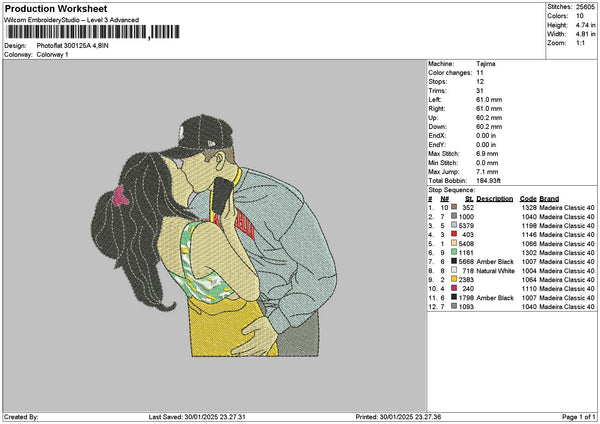600x424 pixels.
Task: Click the 'Production Worksheet' title
Action: 56,8
